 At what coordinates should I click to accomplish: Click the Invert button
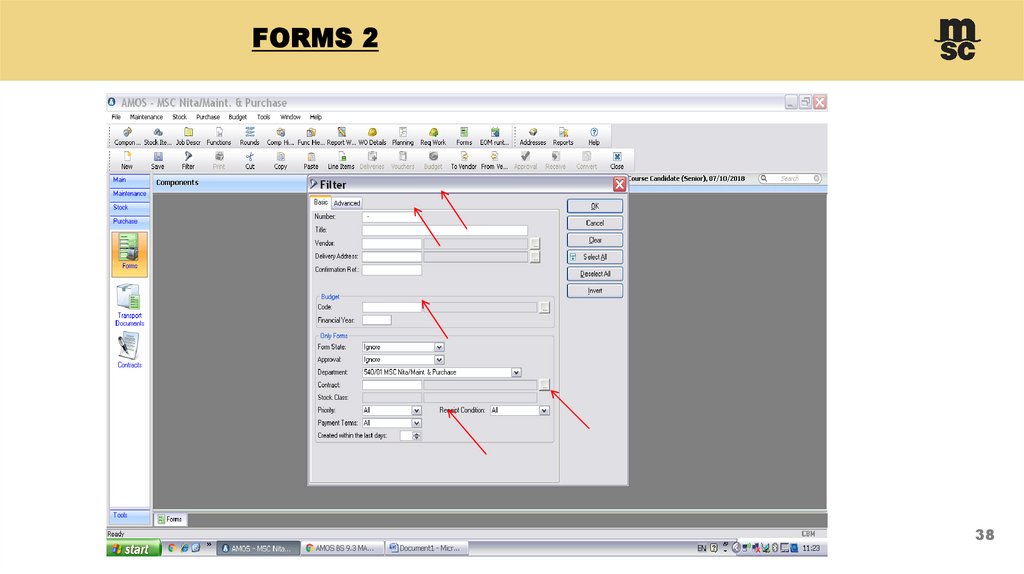594,291
